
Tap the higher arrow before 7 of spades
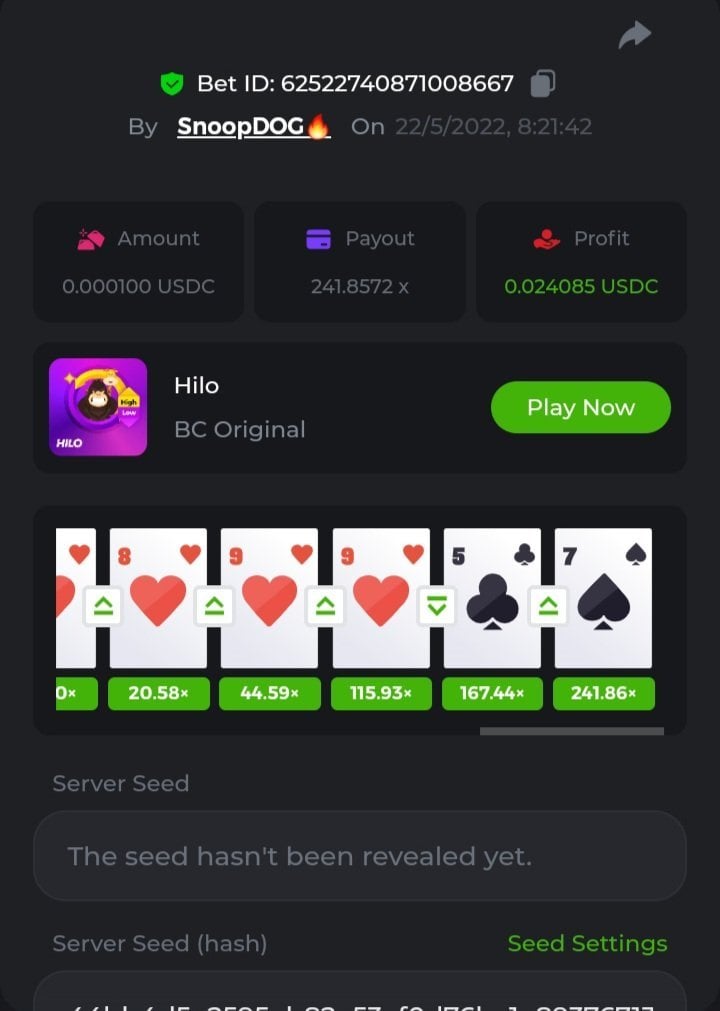tap(548, 606)
